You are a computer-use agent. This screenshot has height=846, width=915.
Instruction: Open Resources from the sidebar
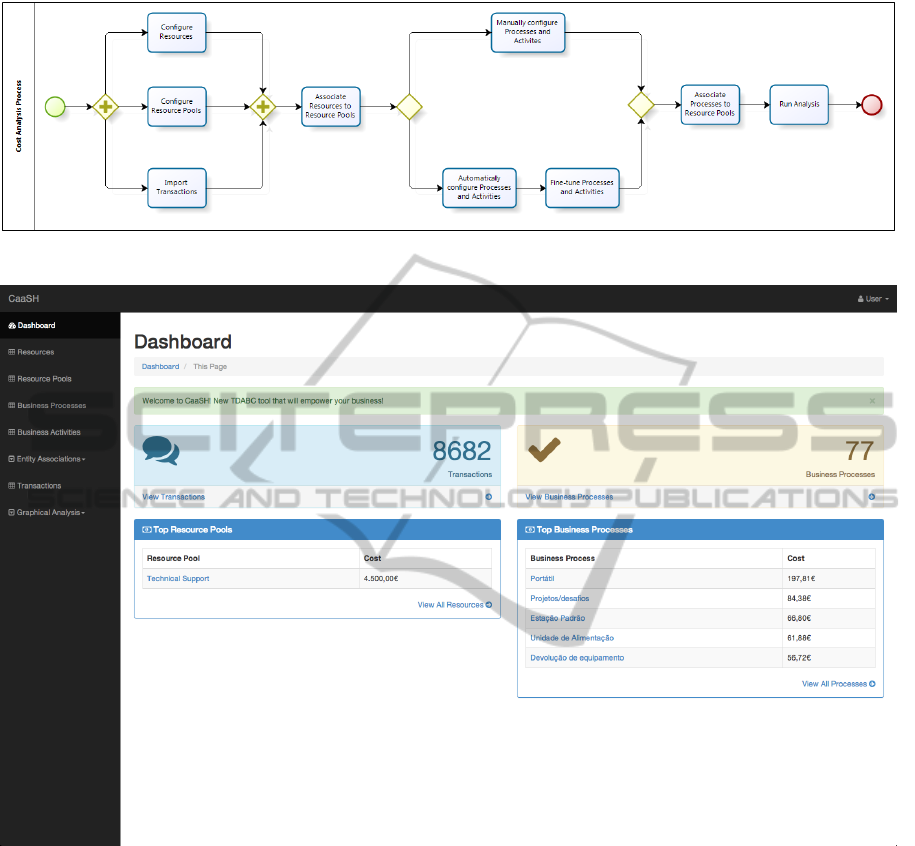pos(35,352)
